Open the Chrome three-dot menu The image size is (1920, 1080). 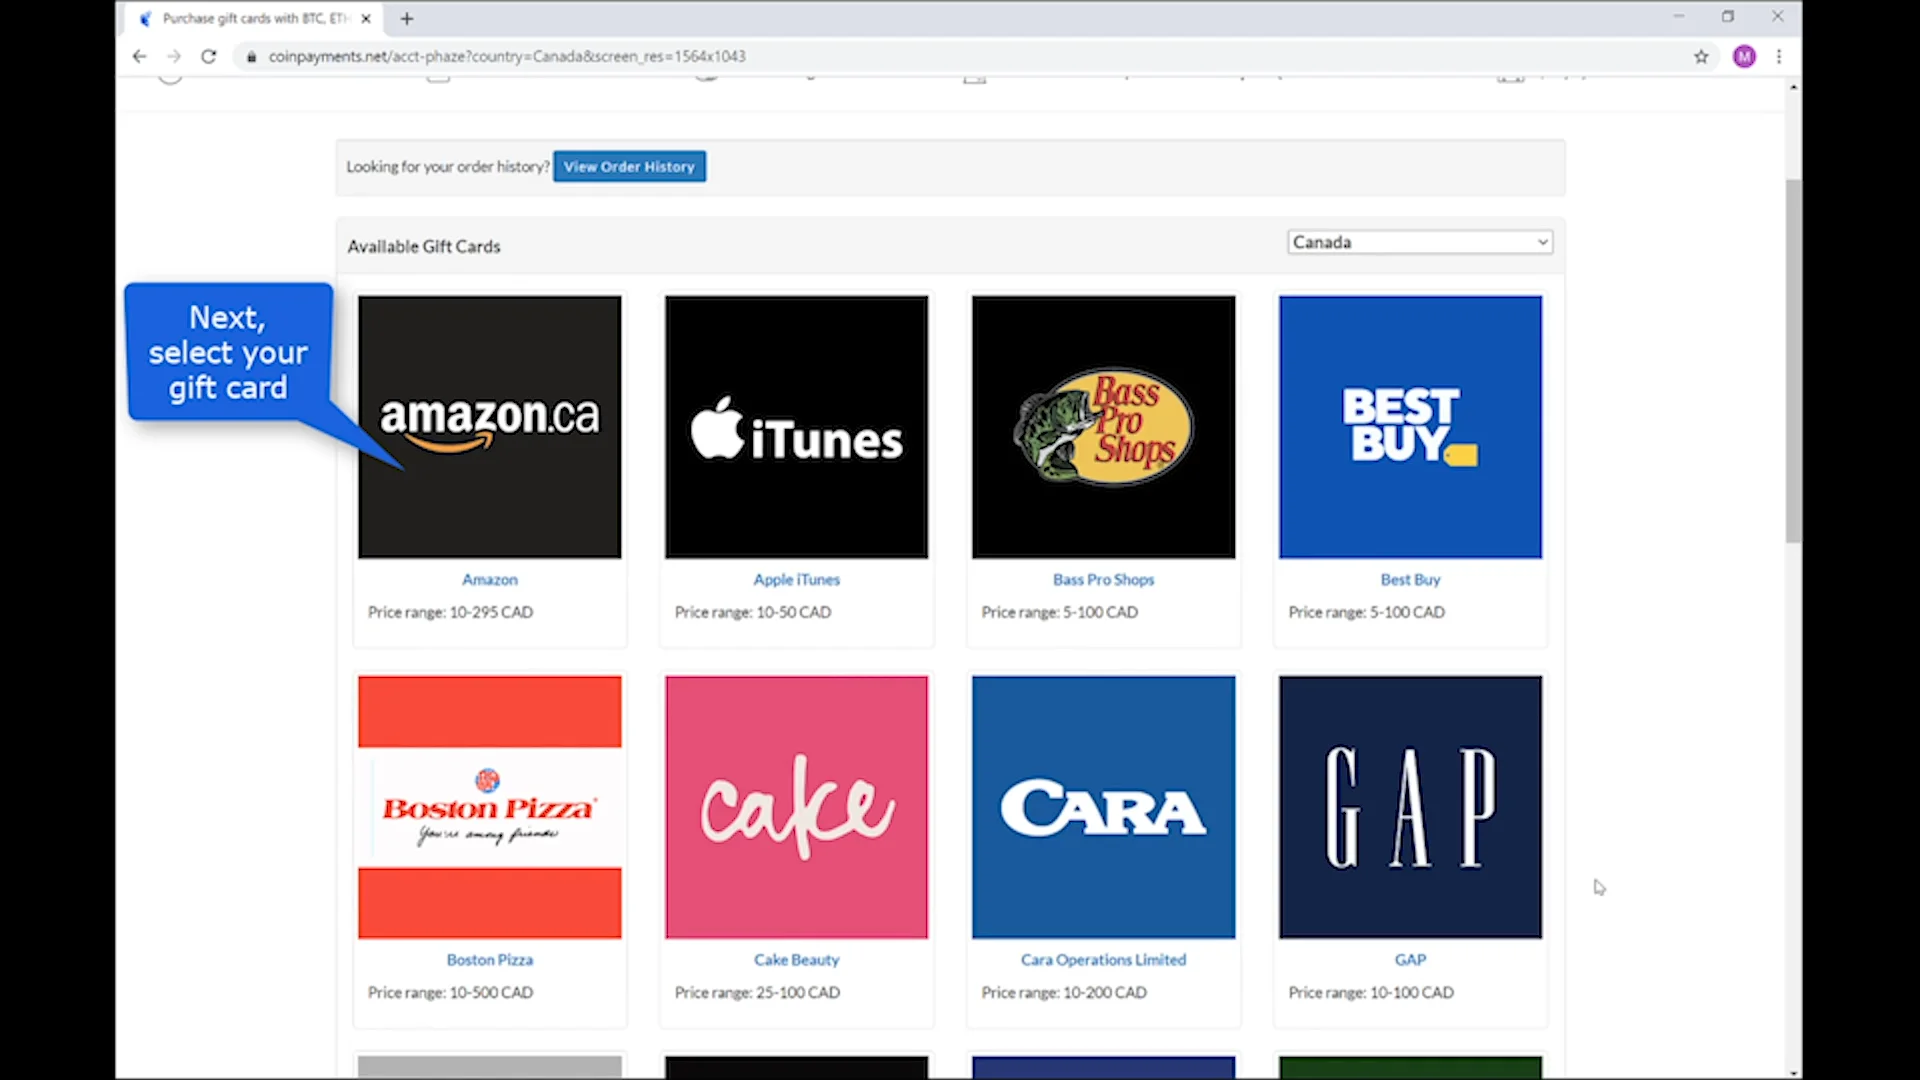1780,56
